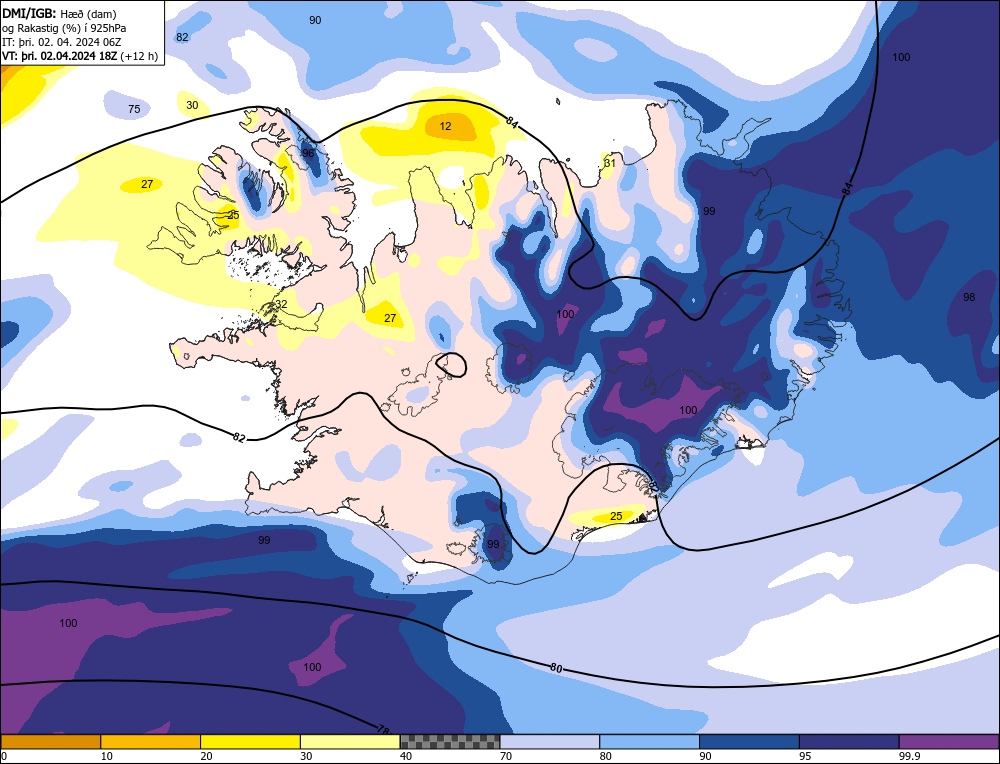Click the purple above-99.9 legend swatch
1000x764 pixels.
point(949,741)
